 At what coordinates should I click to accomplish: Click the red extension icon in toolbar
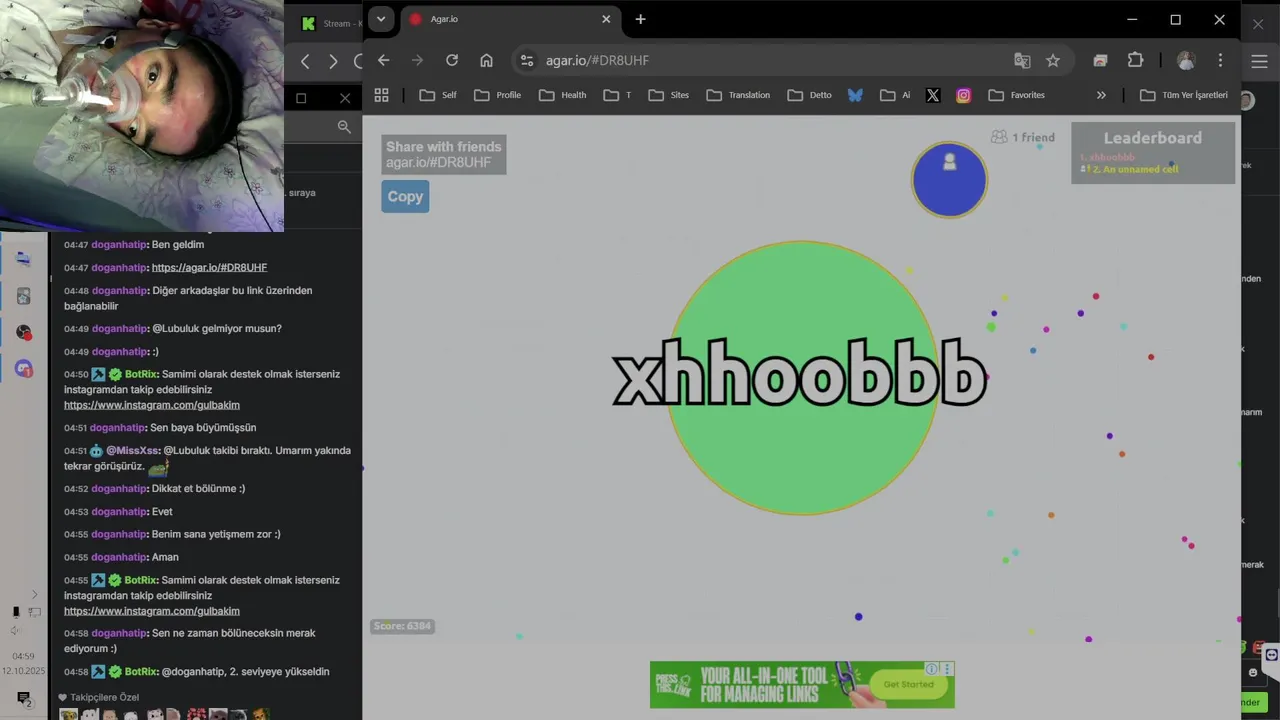point(1100,60)
